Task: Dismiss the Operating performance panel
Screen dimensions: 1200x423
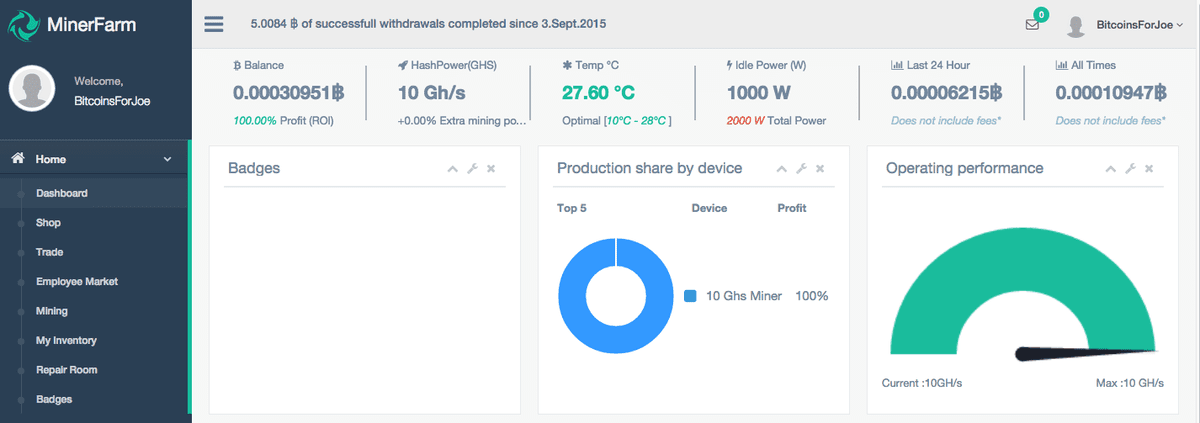Action: point(1149,169)
